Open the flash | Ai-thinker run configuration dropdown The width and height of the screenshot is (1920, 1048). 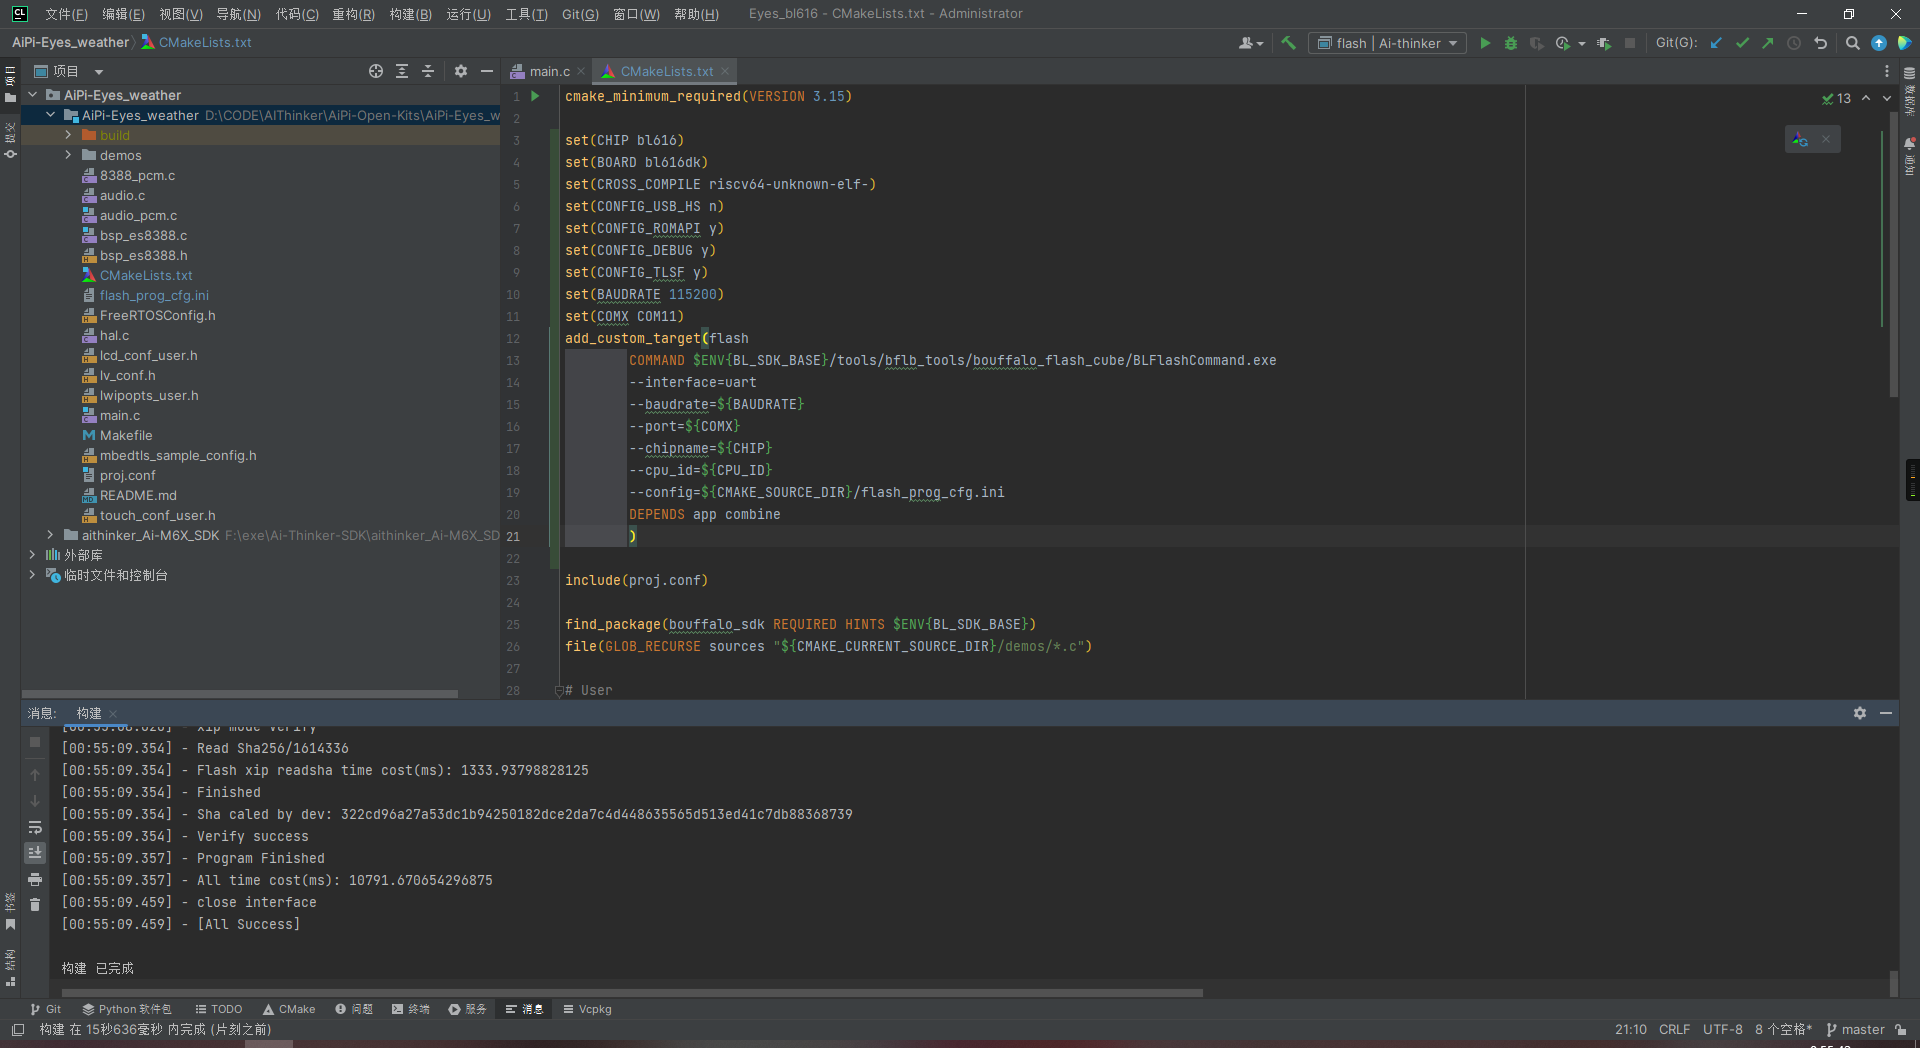[x=1387, y=43]
